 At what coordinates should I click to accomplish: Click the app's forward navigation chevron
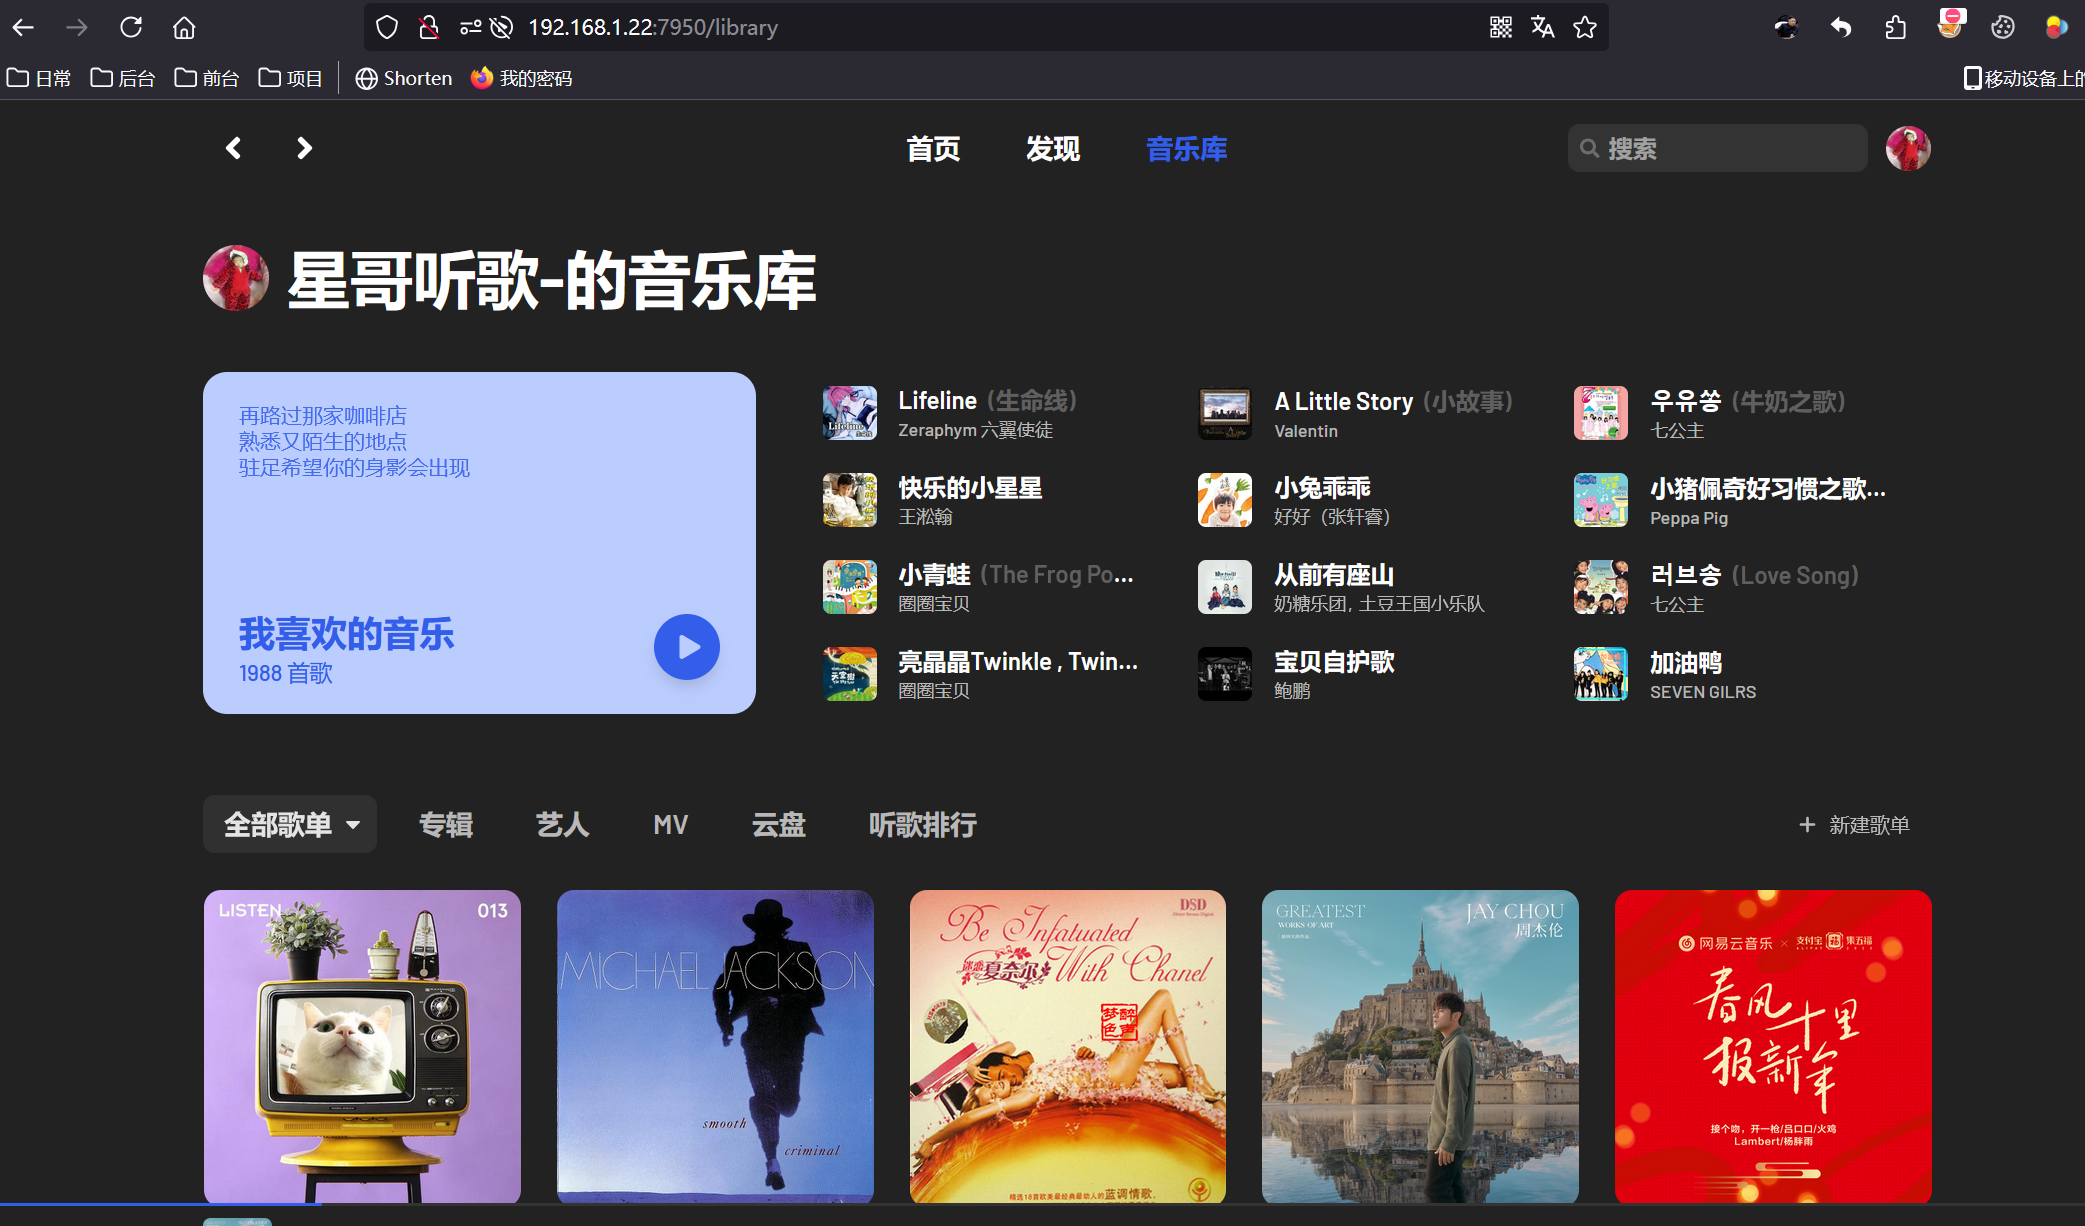304,149
